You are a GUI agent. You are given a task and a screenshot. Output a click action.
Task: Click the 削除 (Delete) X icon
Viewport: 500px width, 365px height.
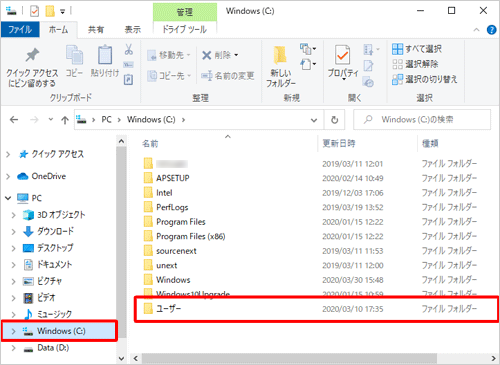pyautogui.click(x=207, y=55)
